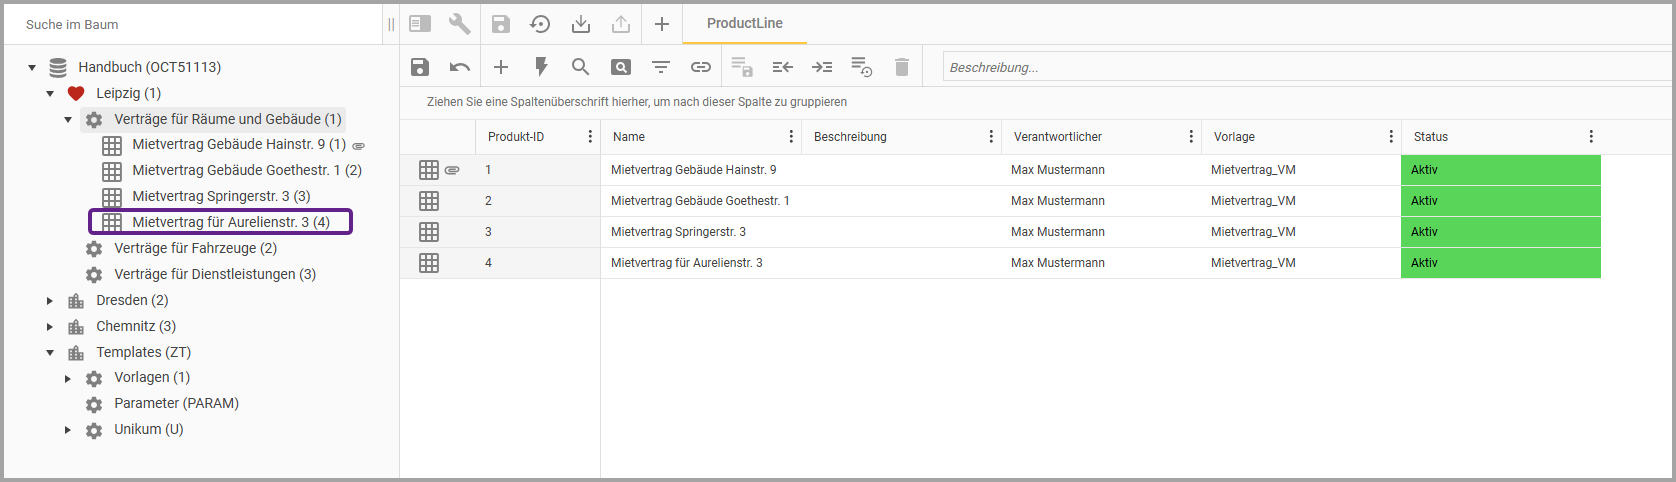Select Mietvertrag Springerstr. 3 tree item
This screenshot has width=1676, height=482.
pyautogui.click(x=221, y=196)
